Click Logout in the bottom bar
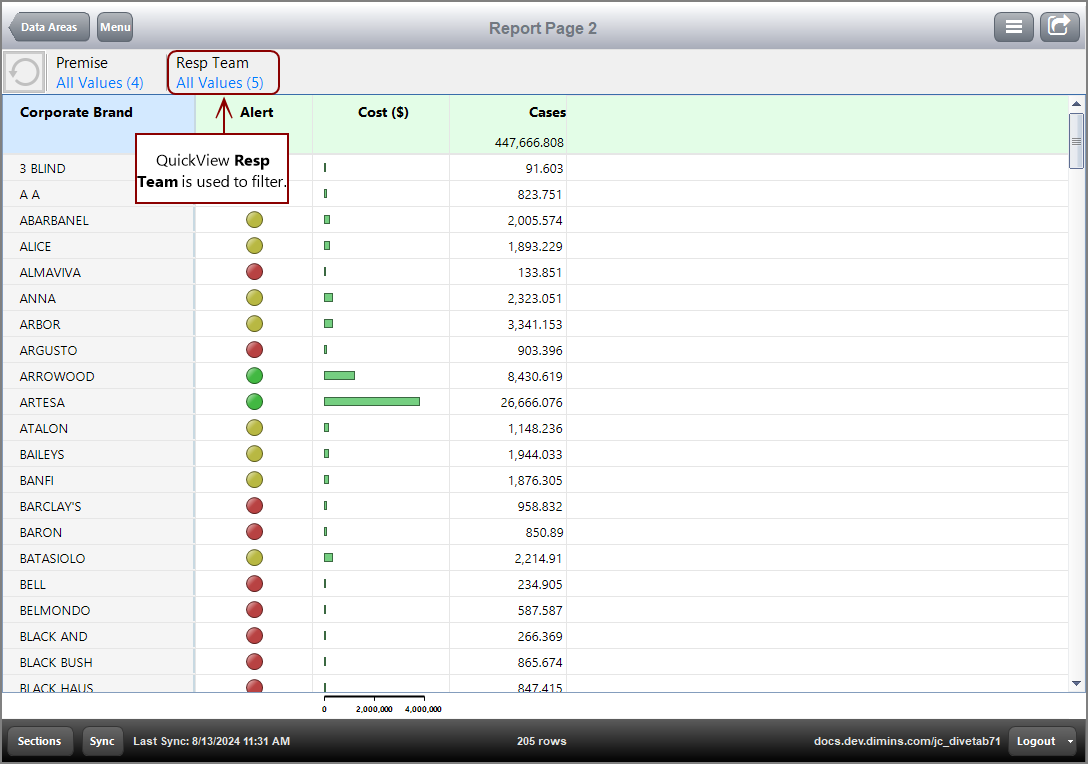 [x=1036, y=741]
